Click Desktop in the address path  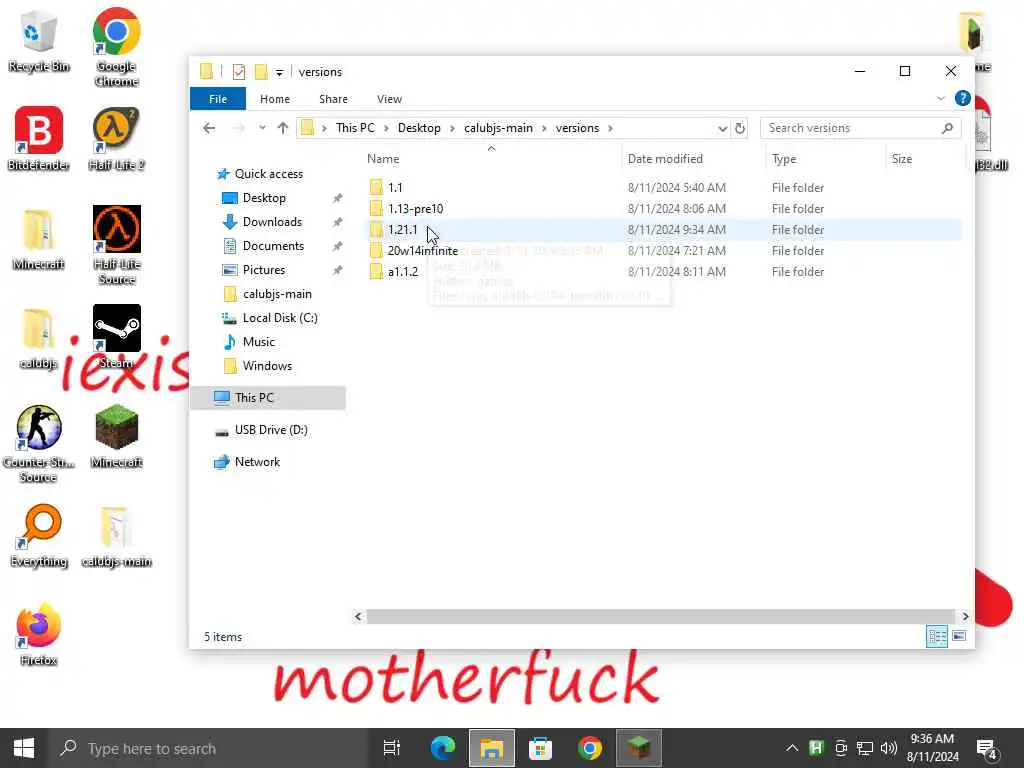click(x=419, y=128)
